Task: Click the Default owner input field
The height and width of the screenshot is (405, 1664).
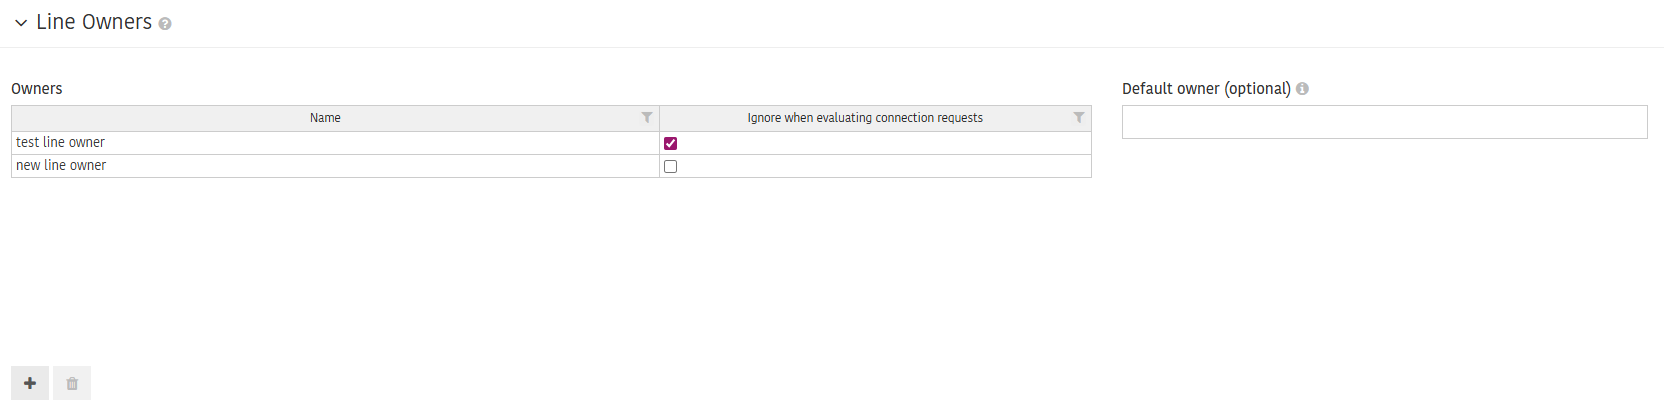Action: (x=1384, y=122)
